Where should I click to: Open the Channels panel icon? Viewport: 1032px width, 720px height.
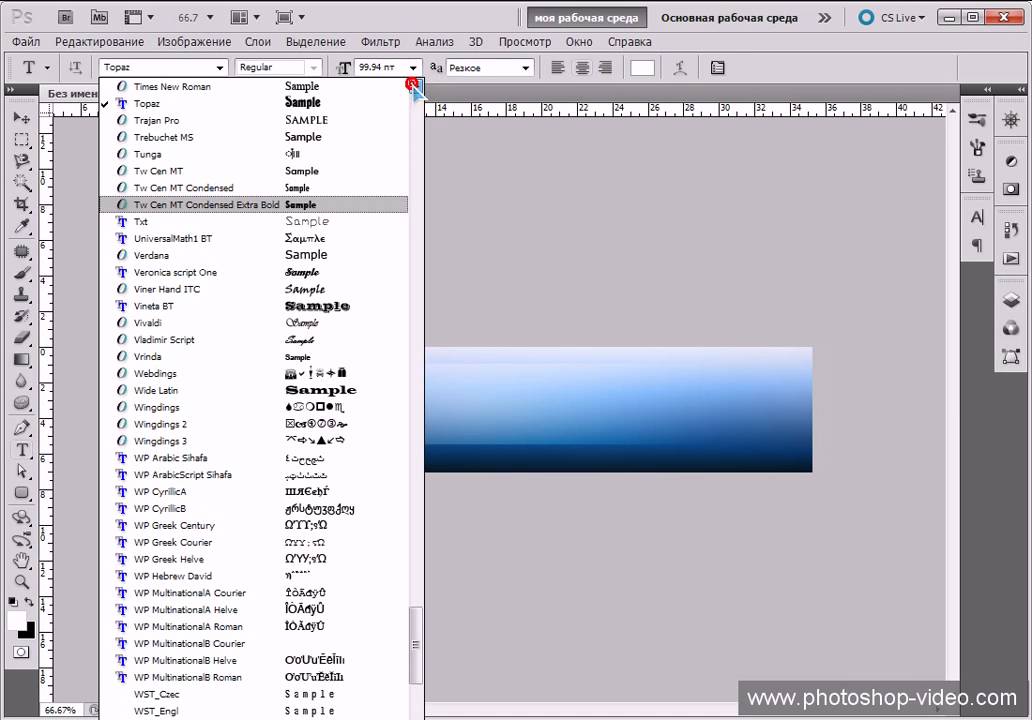(1011, 328)
